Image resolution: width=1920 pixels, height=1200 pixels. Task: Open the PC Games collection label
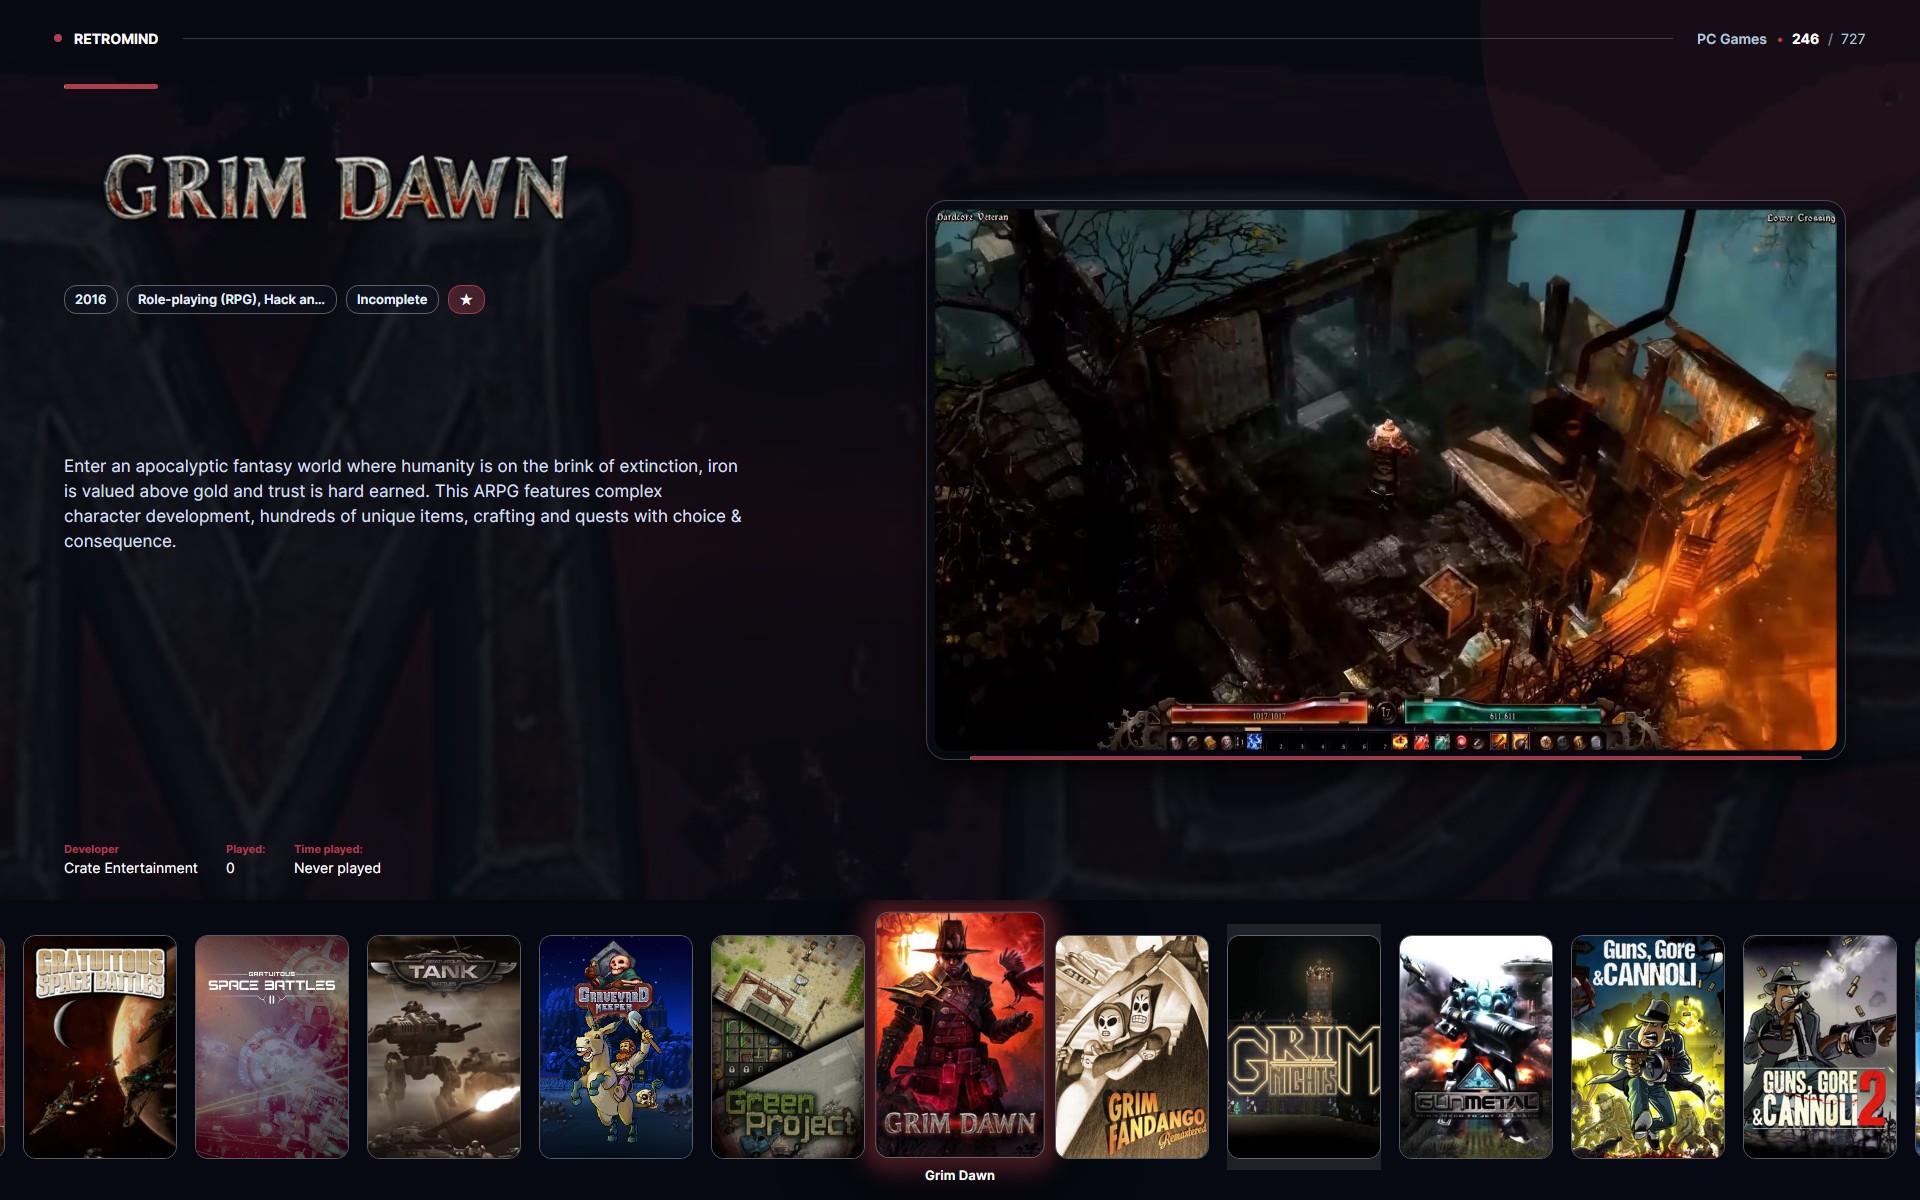[x=1731, y=39]
